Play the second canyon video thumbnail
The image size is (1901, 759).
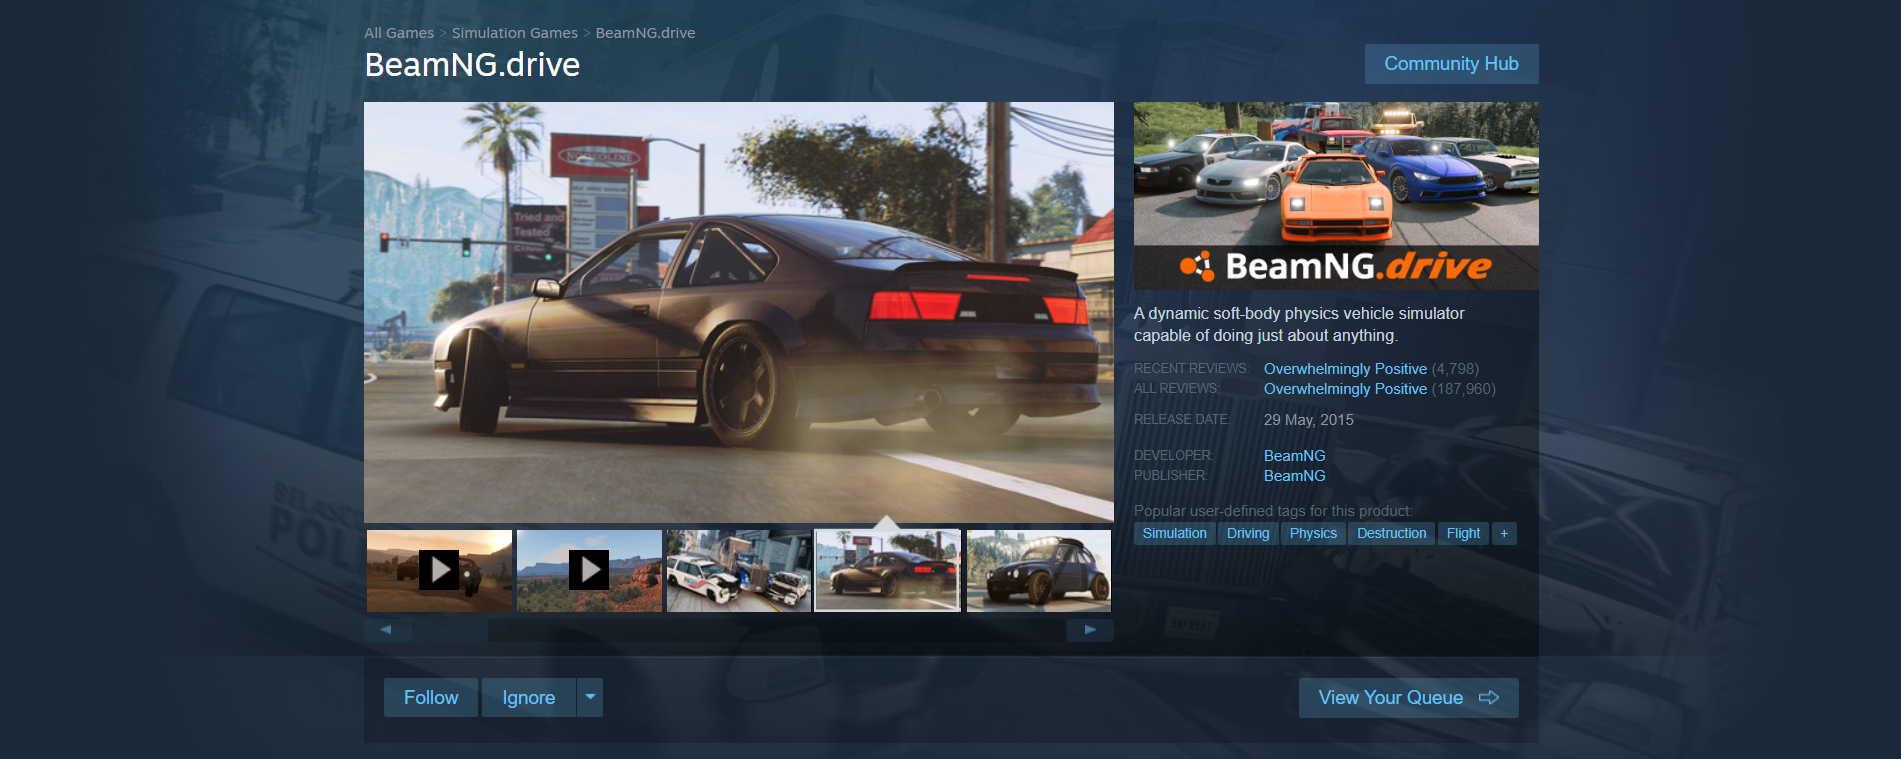(x=589, y=570)
